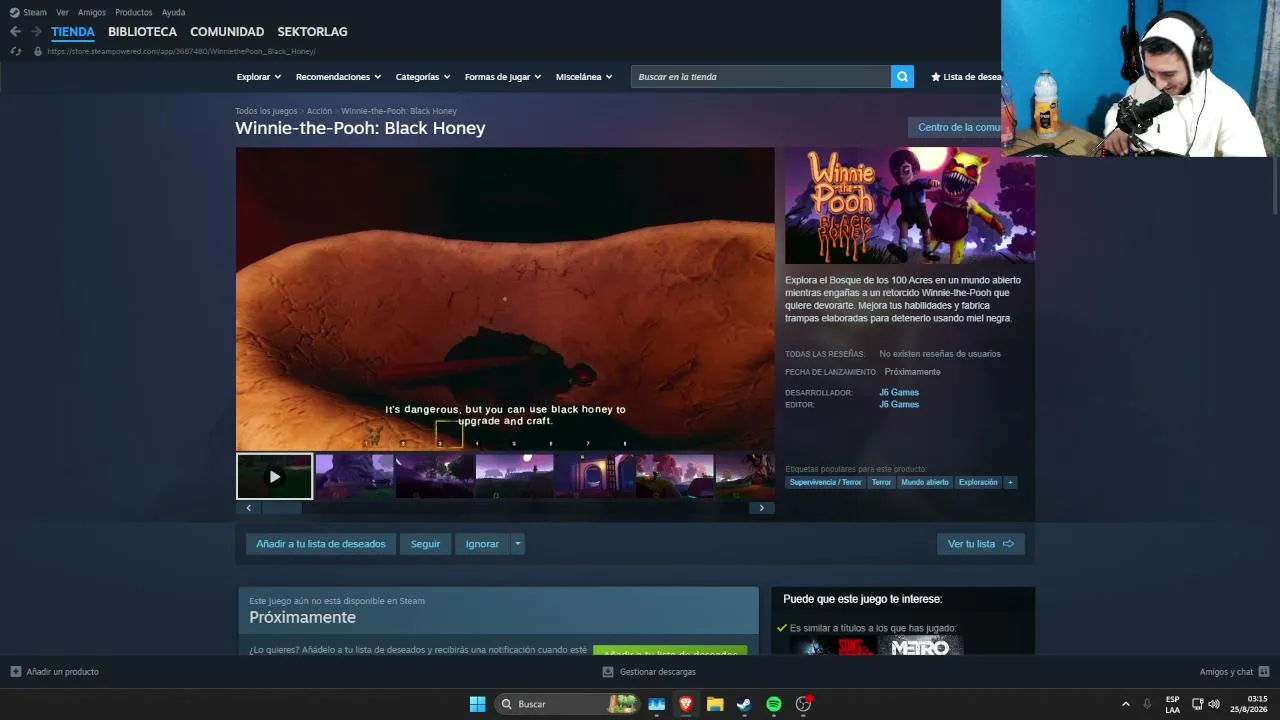The height and width of the screenshot is (720, 1280).
Task: Click the plus icon to add more tags
Action: (x=1010, y=482)
